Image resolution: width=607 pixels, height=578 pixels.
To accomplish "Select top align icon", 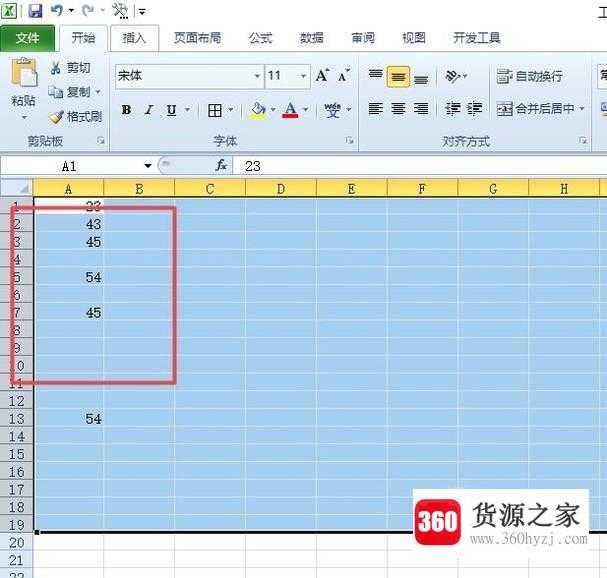I will tap(376, 76).
